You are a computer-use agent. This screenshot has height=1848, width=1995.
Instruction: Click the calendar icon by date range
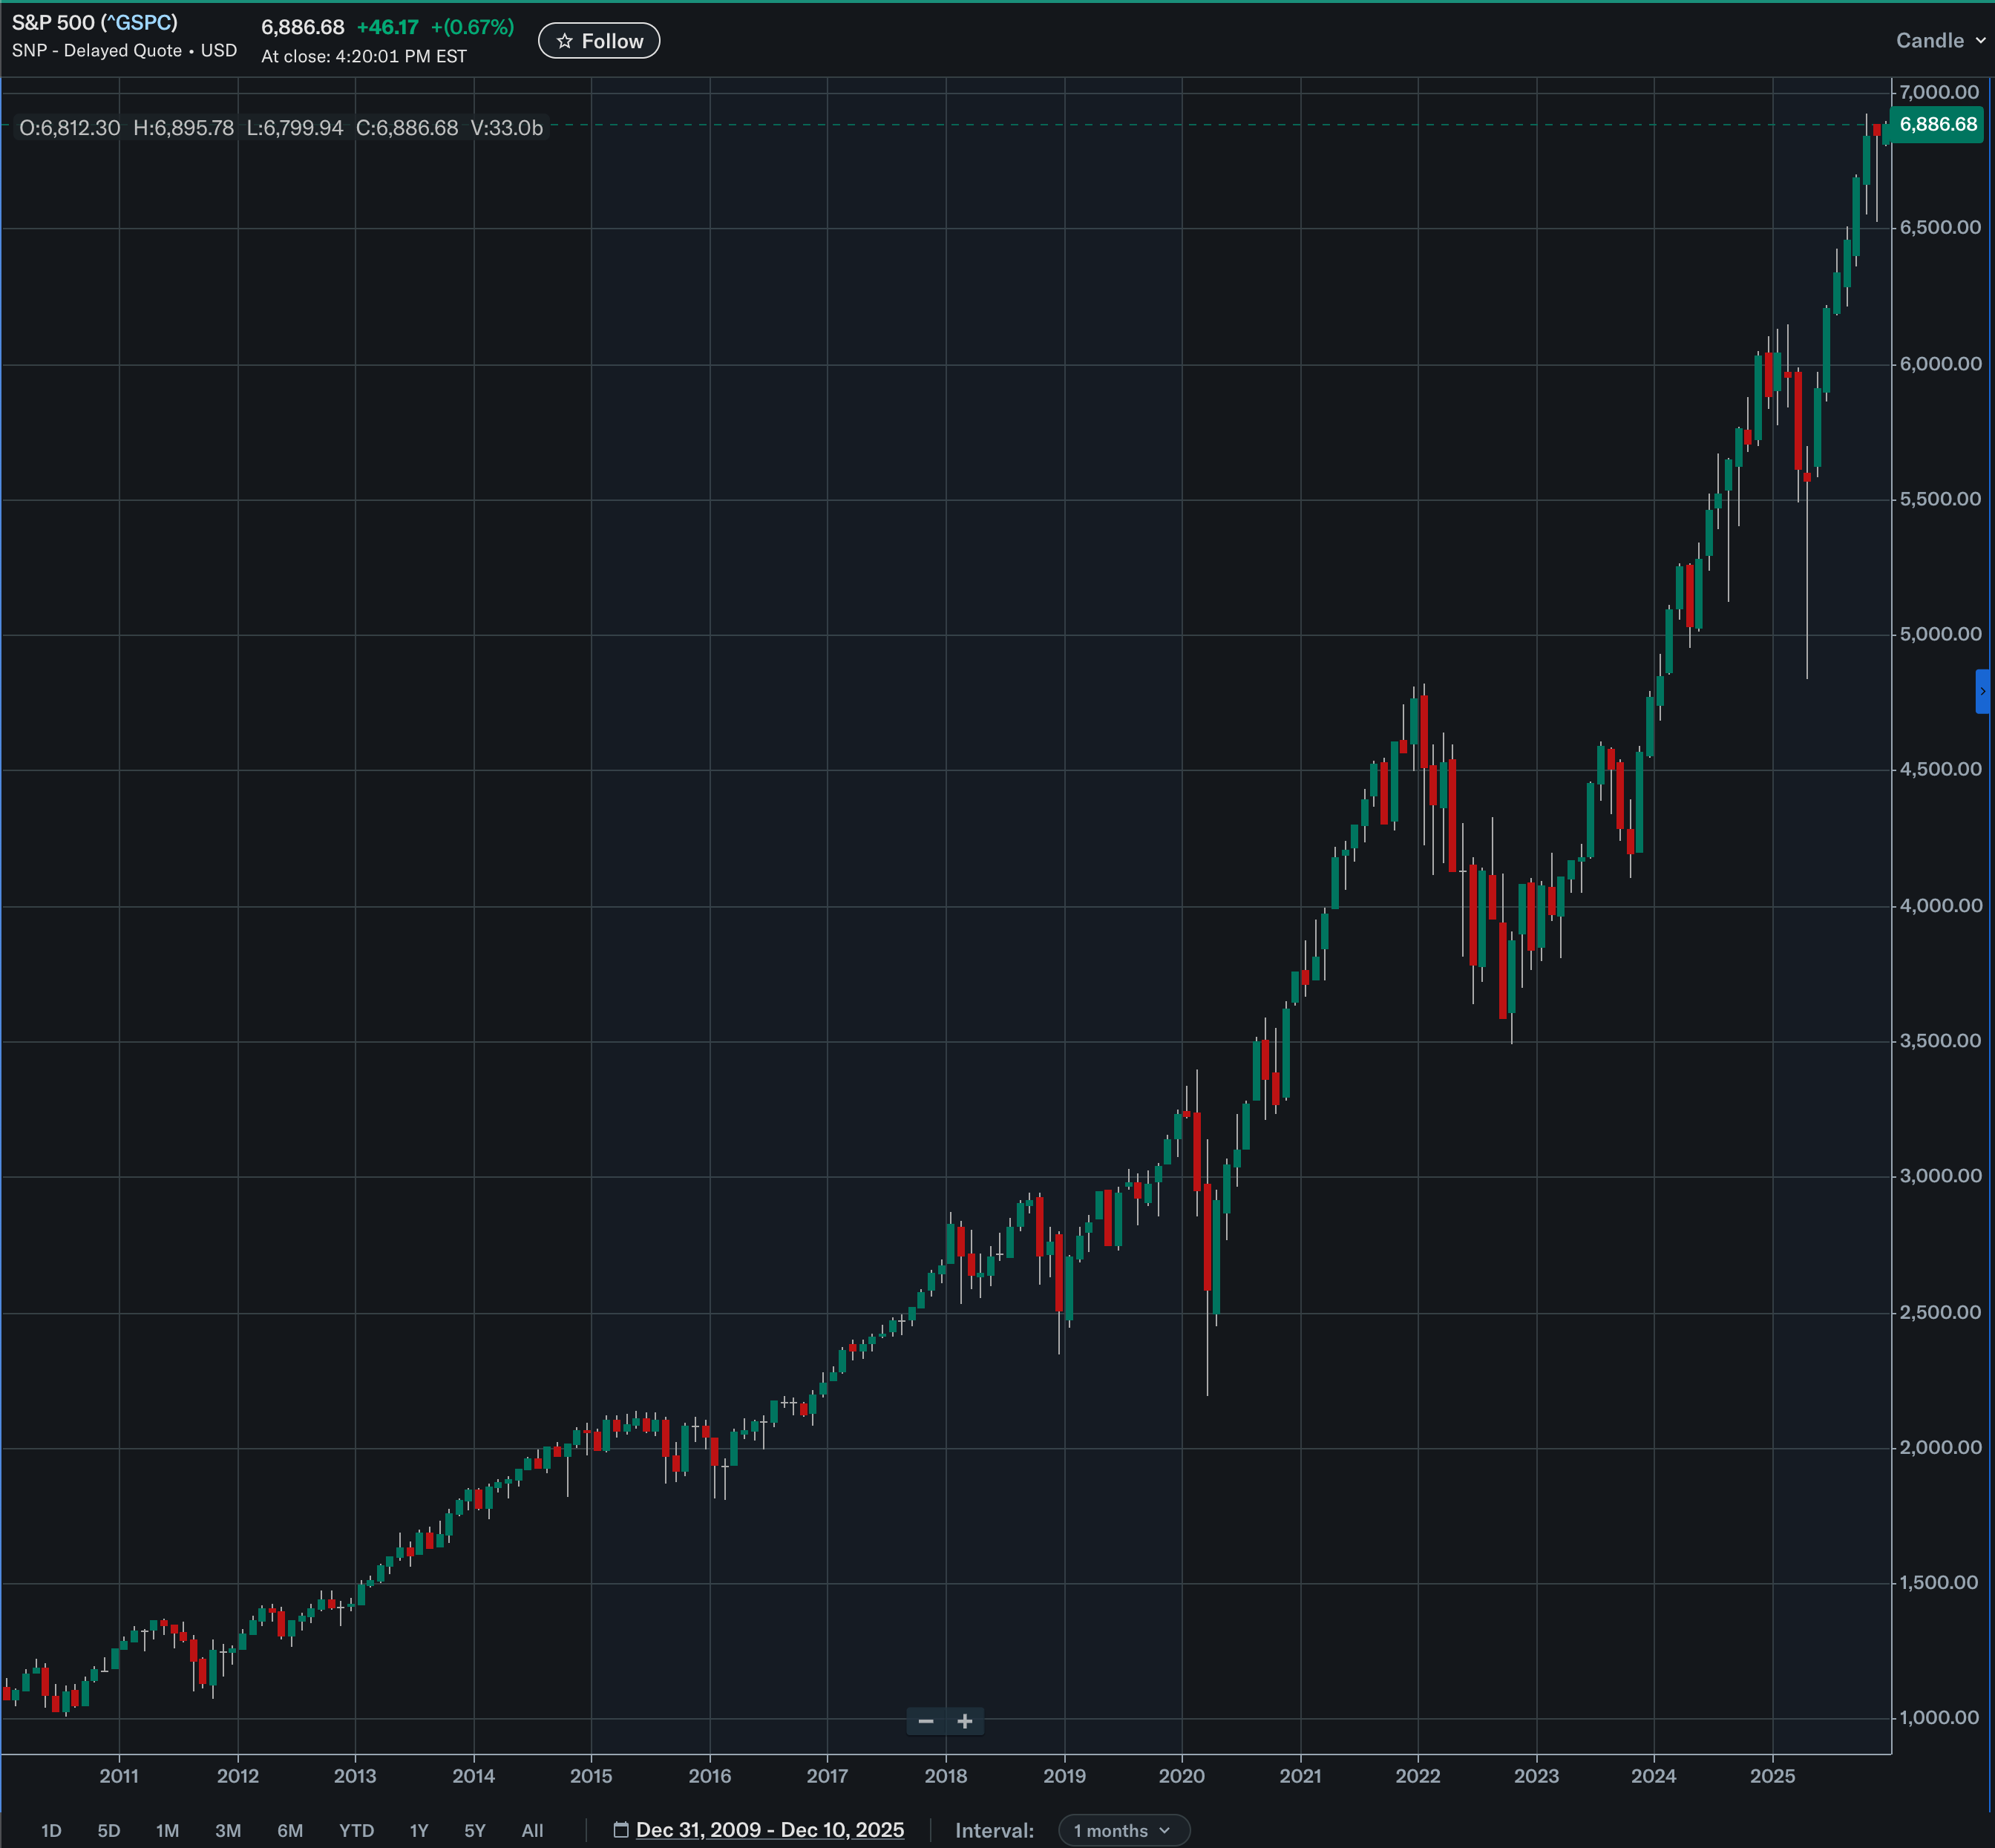click(x=621, y=1830)
